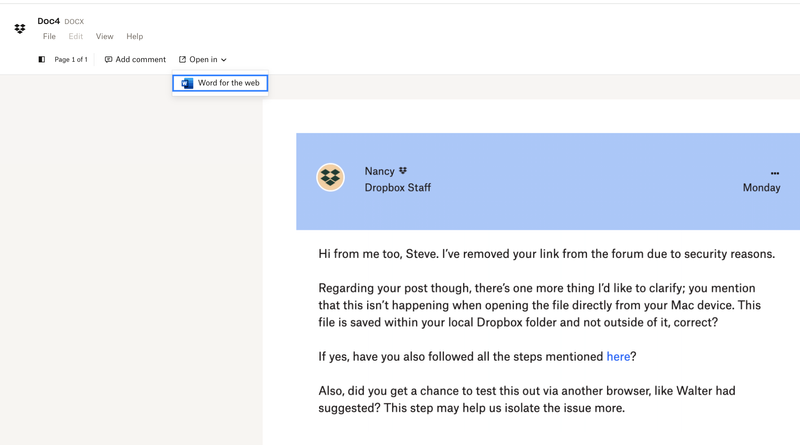The height and width of the screenshot is (445, 800).
Task: Click the Add comment speech bubble icon
Action: (x=109, y=60)
